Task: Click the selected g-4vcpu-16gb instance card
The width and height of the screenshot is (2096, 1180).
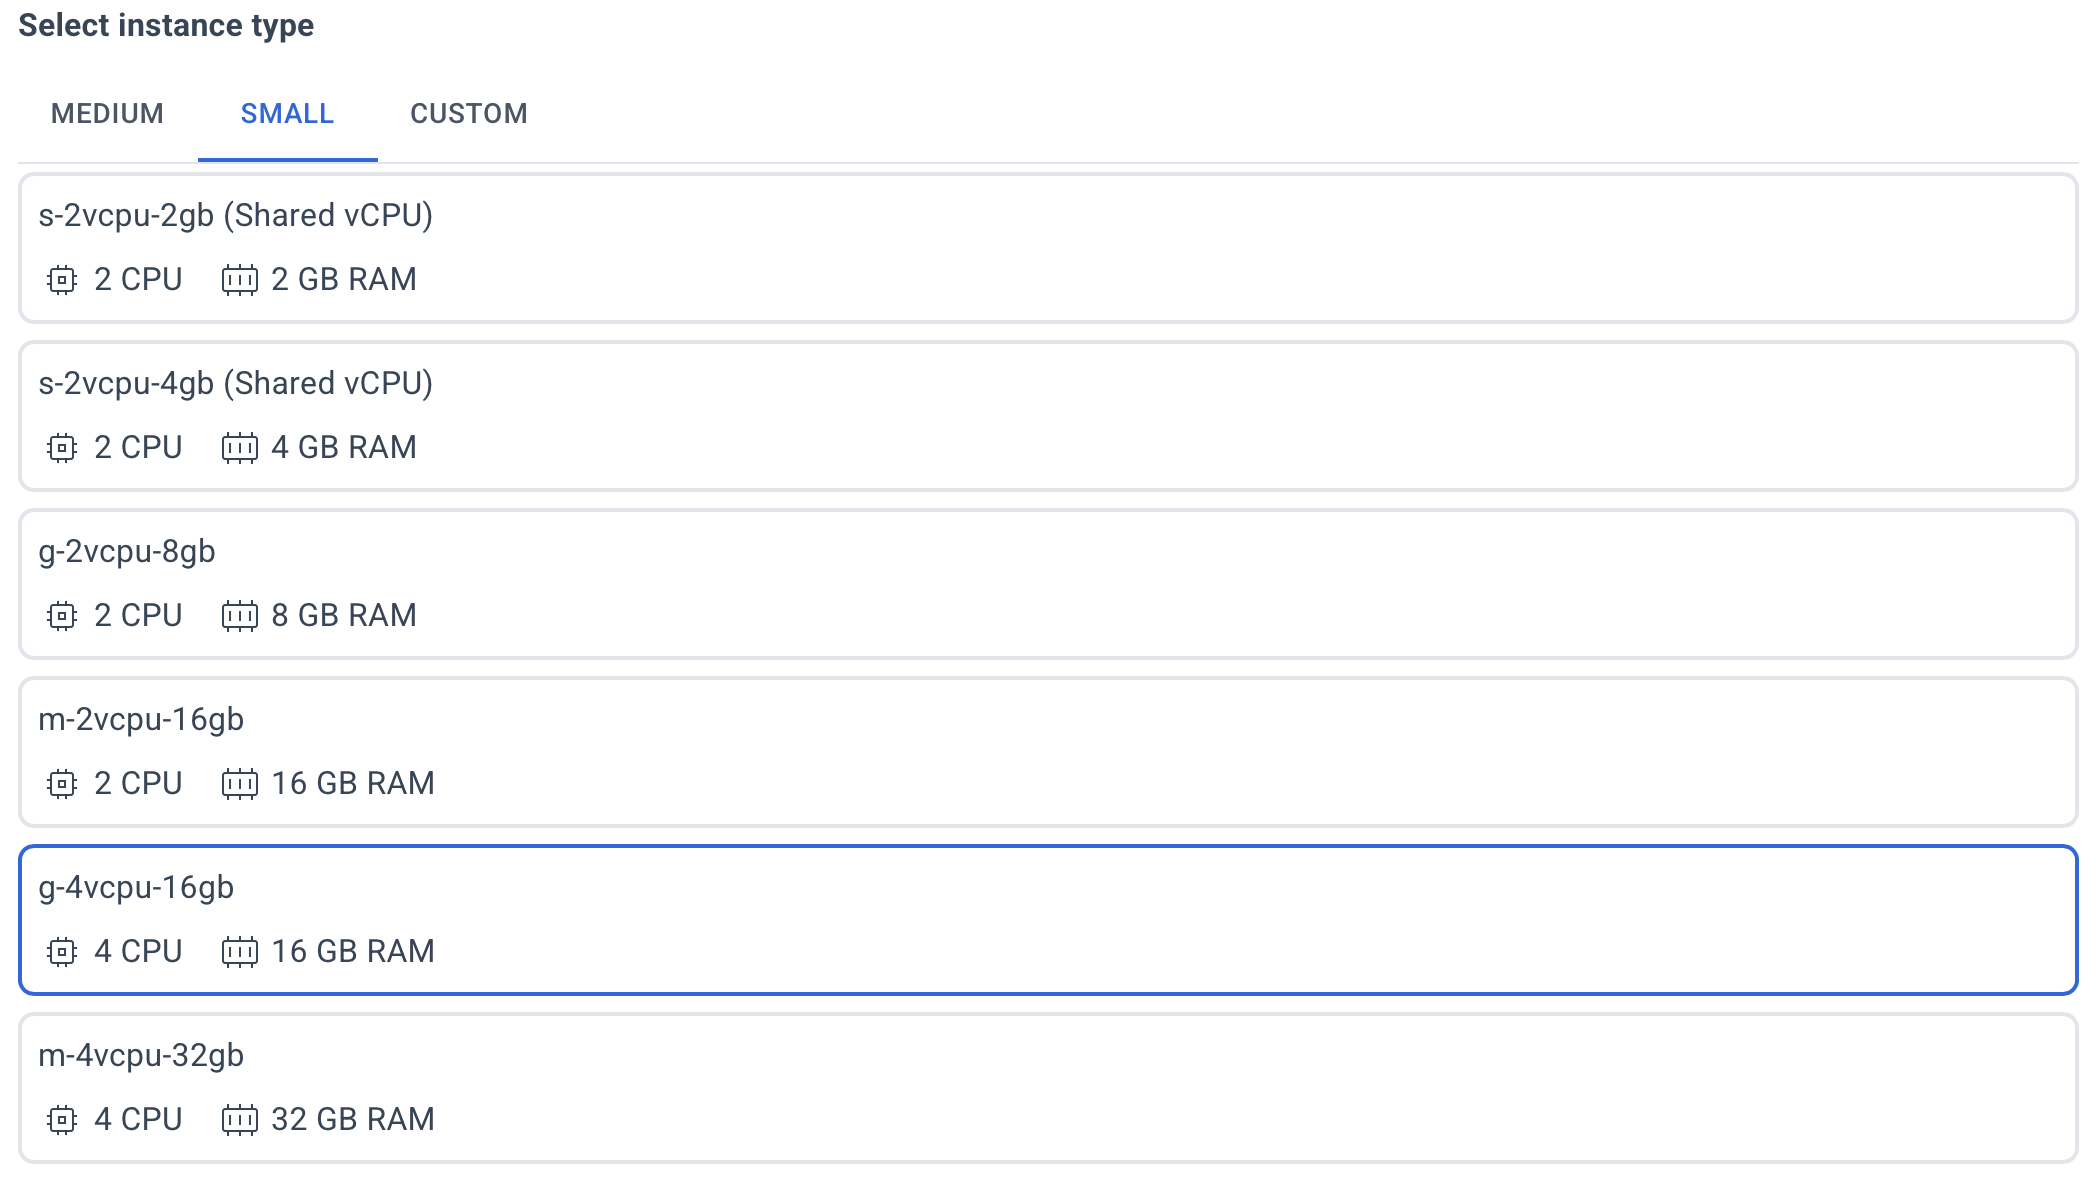Action: [x=1048, y=920]
